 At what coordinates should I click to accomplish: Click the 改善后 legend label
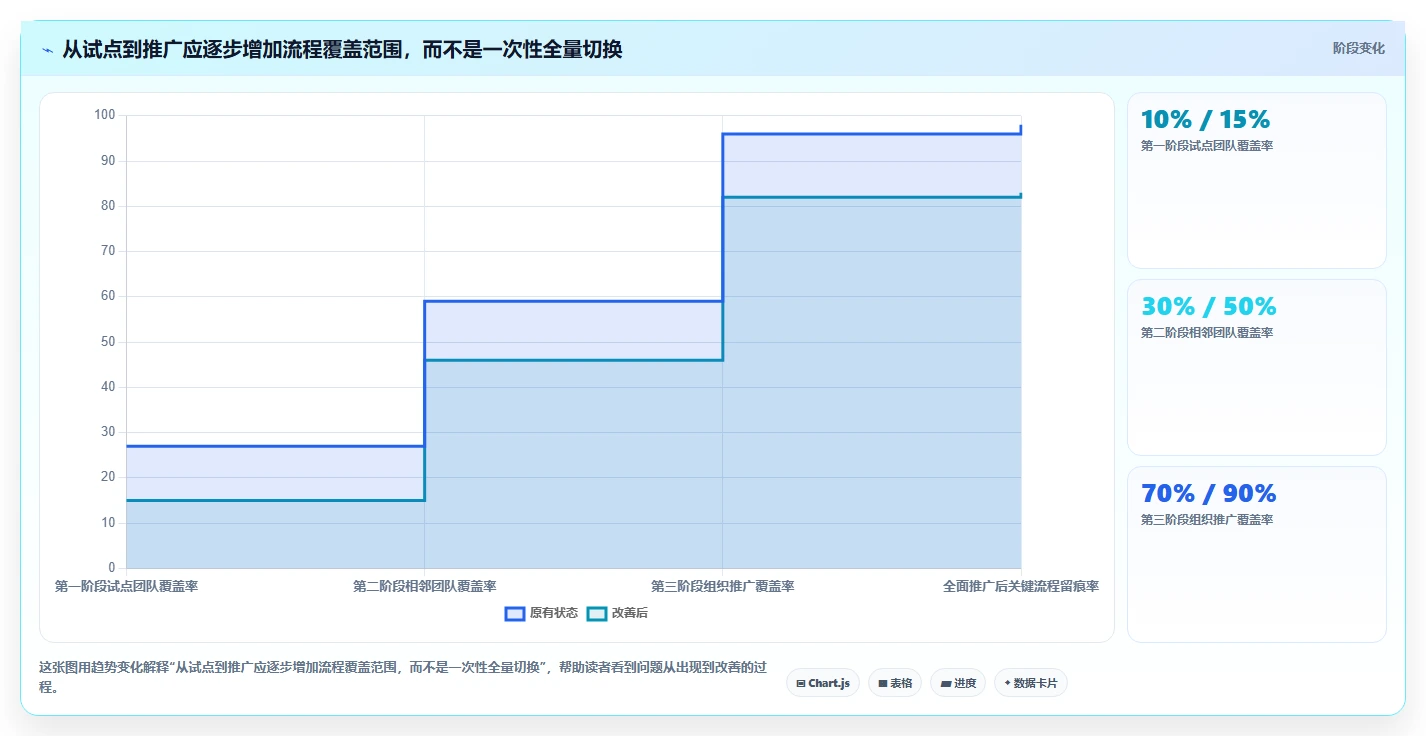[630, 613]
